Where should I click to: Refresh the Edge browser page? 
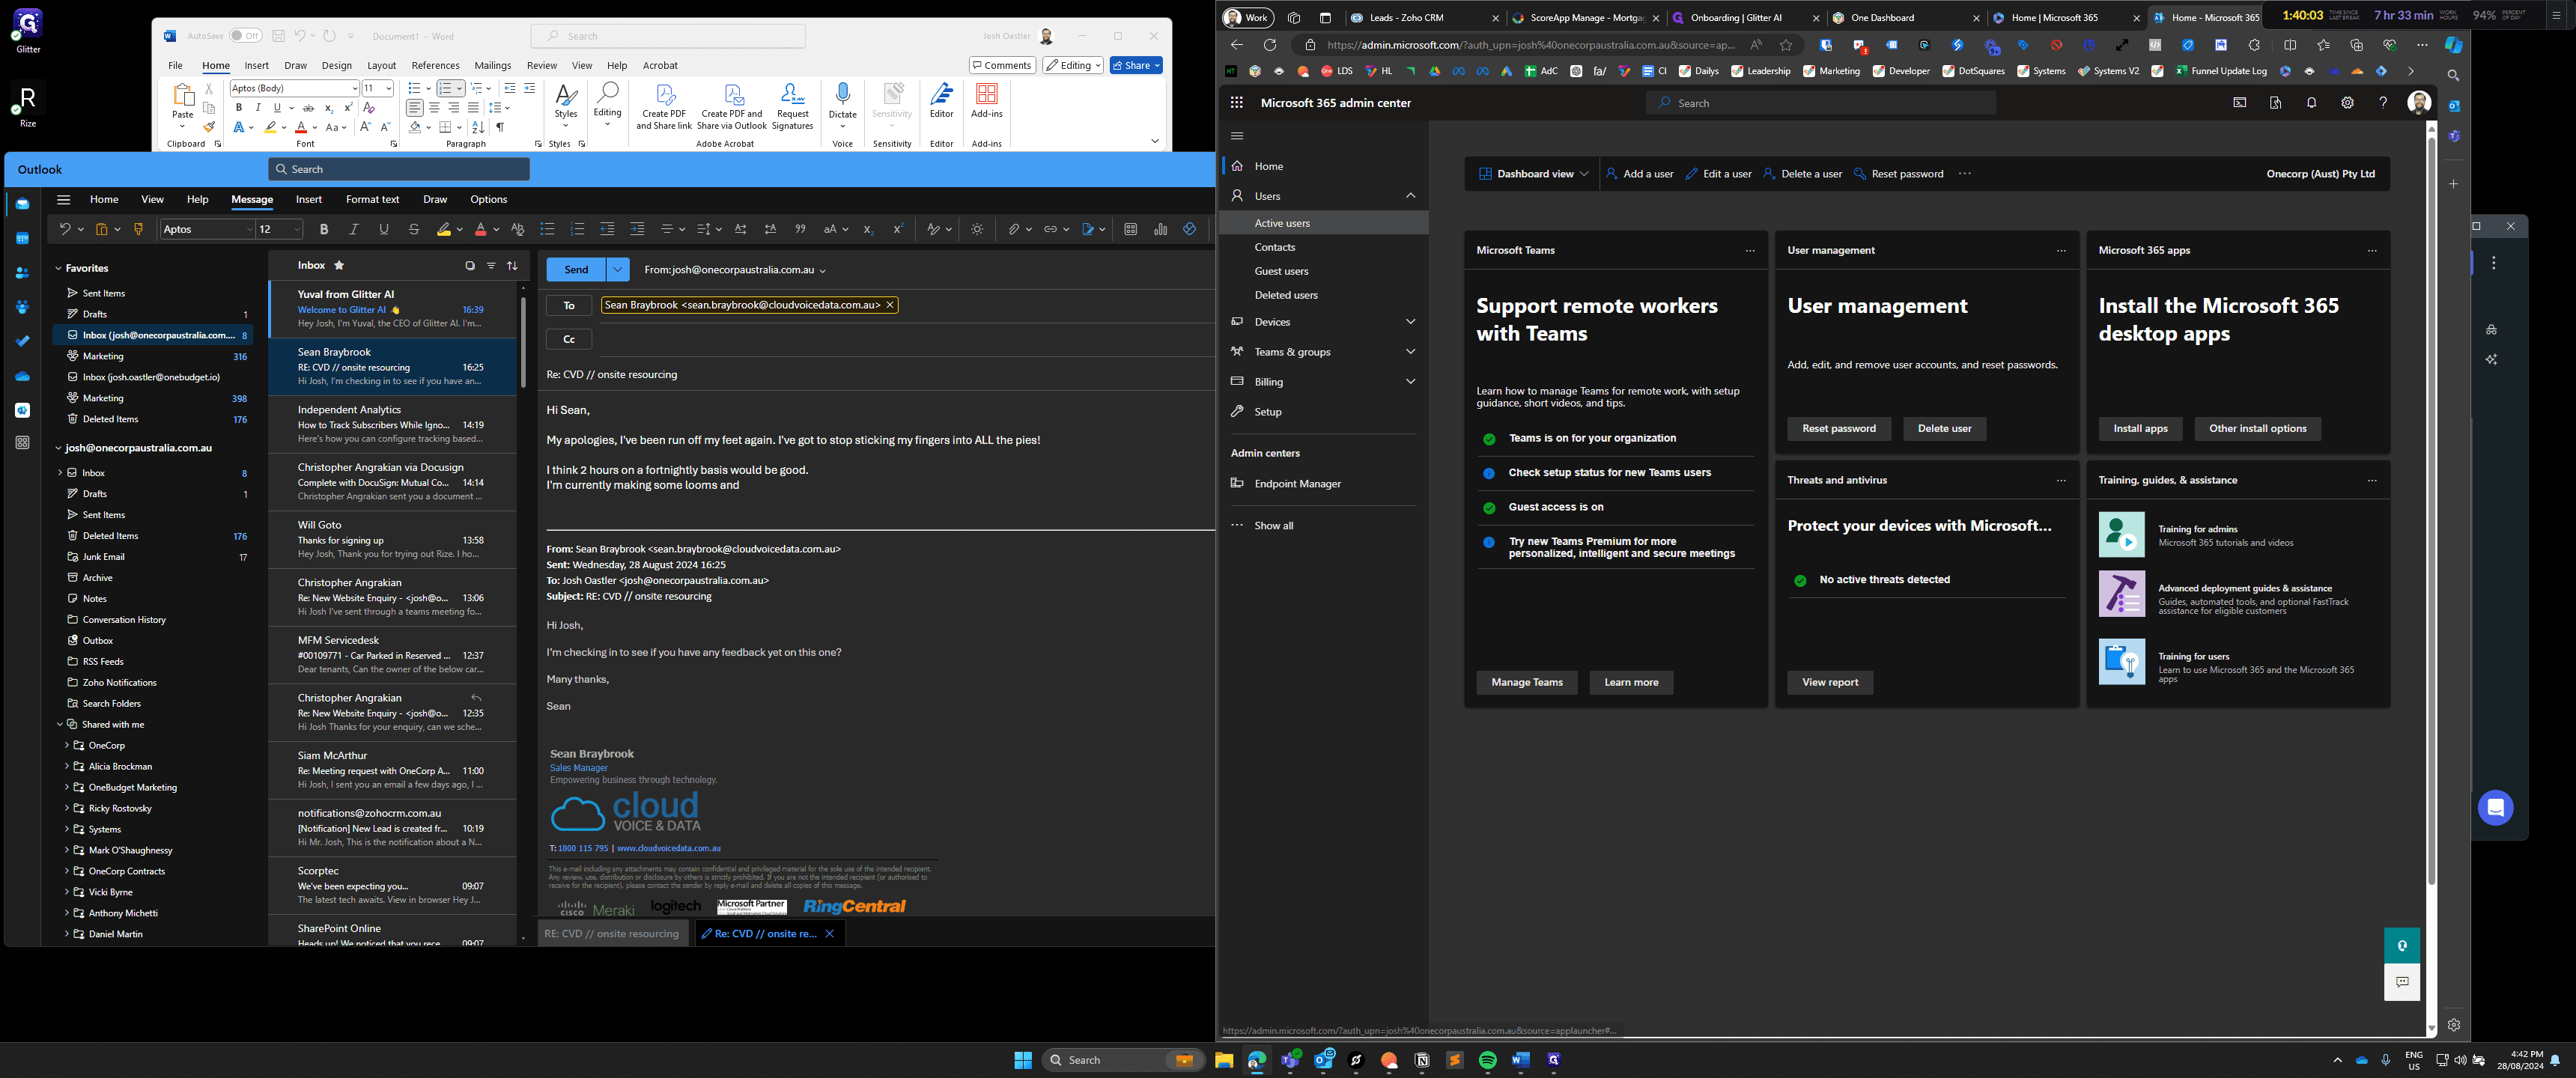(1270, 45)
